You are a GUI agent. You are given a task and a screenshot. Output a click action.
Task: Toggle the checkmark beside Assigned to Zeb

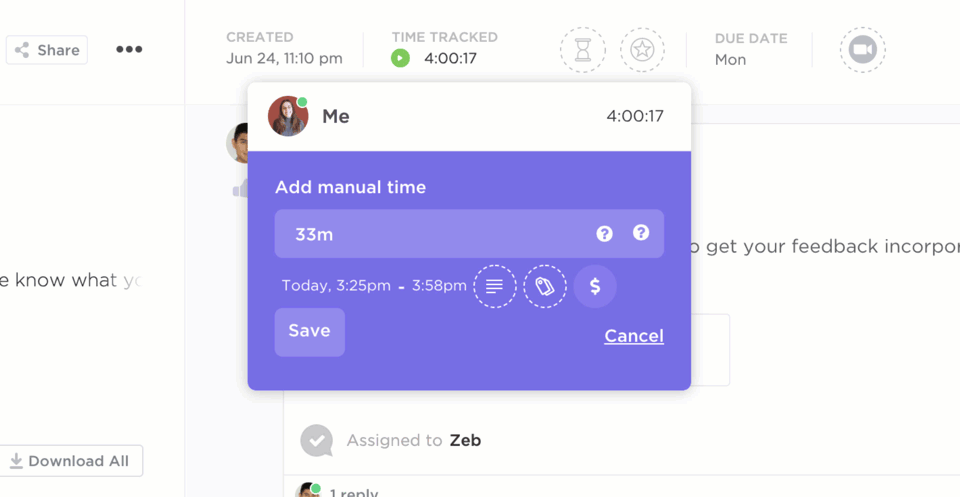coord(317,440)
